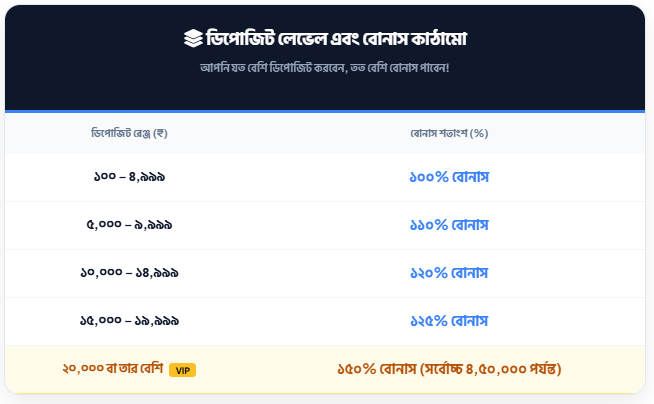Click the ১০০% বোনাস link text

[x=449, y=177]
